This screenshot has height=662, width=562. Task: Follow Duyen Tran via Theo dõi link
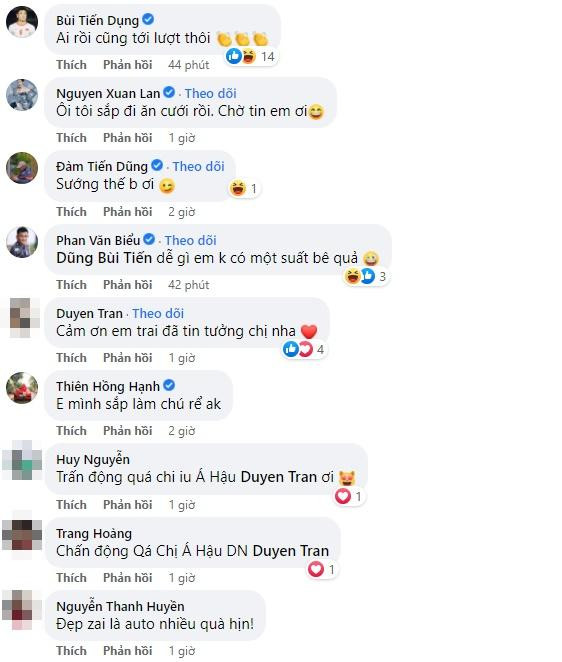(158, 313)
